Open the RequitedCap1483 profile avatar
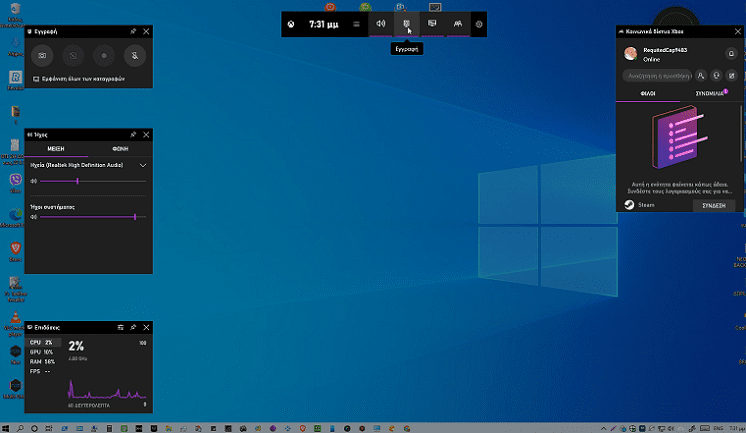 pos(630,54)
